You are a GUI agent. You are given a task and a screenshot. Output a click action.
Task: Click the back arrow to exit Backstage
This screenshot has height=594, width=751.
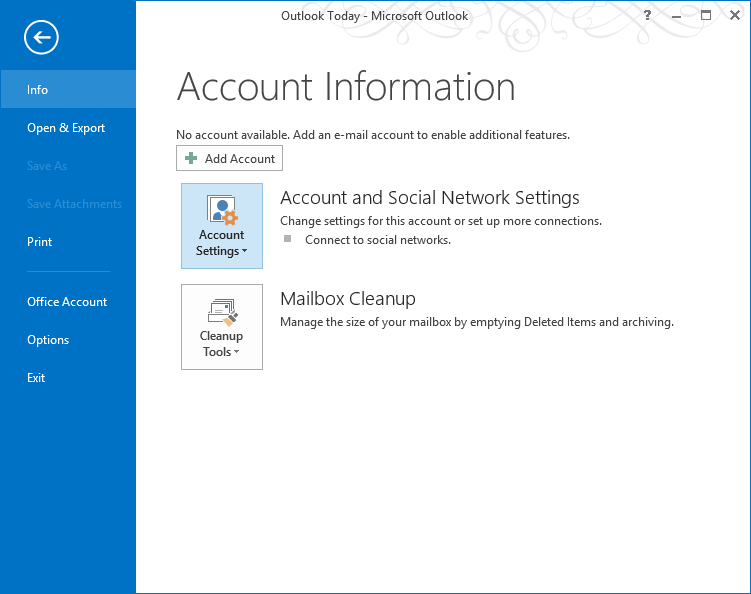point(42,38)
